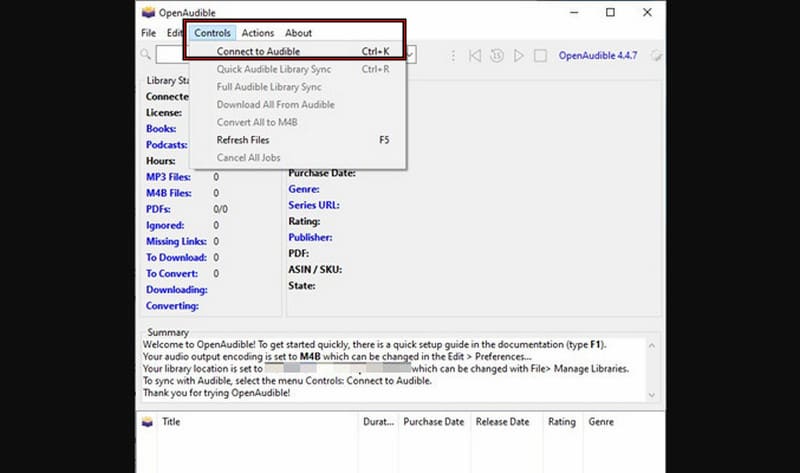800x473 pixels.
Task: Click the Summary scrollbar down arrow
Action: (652, 395)
